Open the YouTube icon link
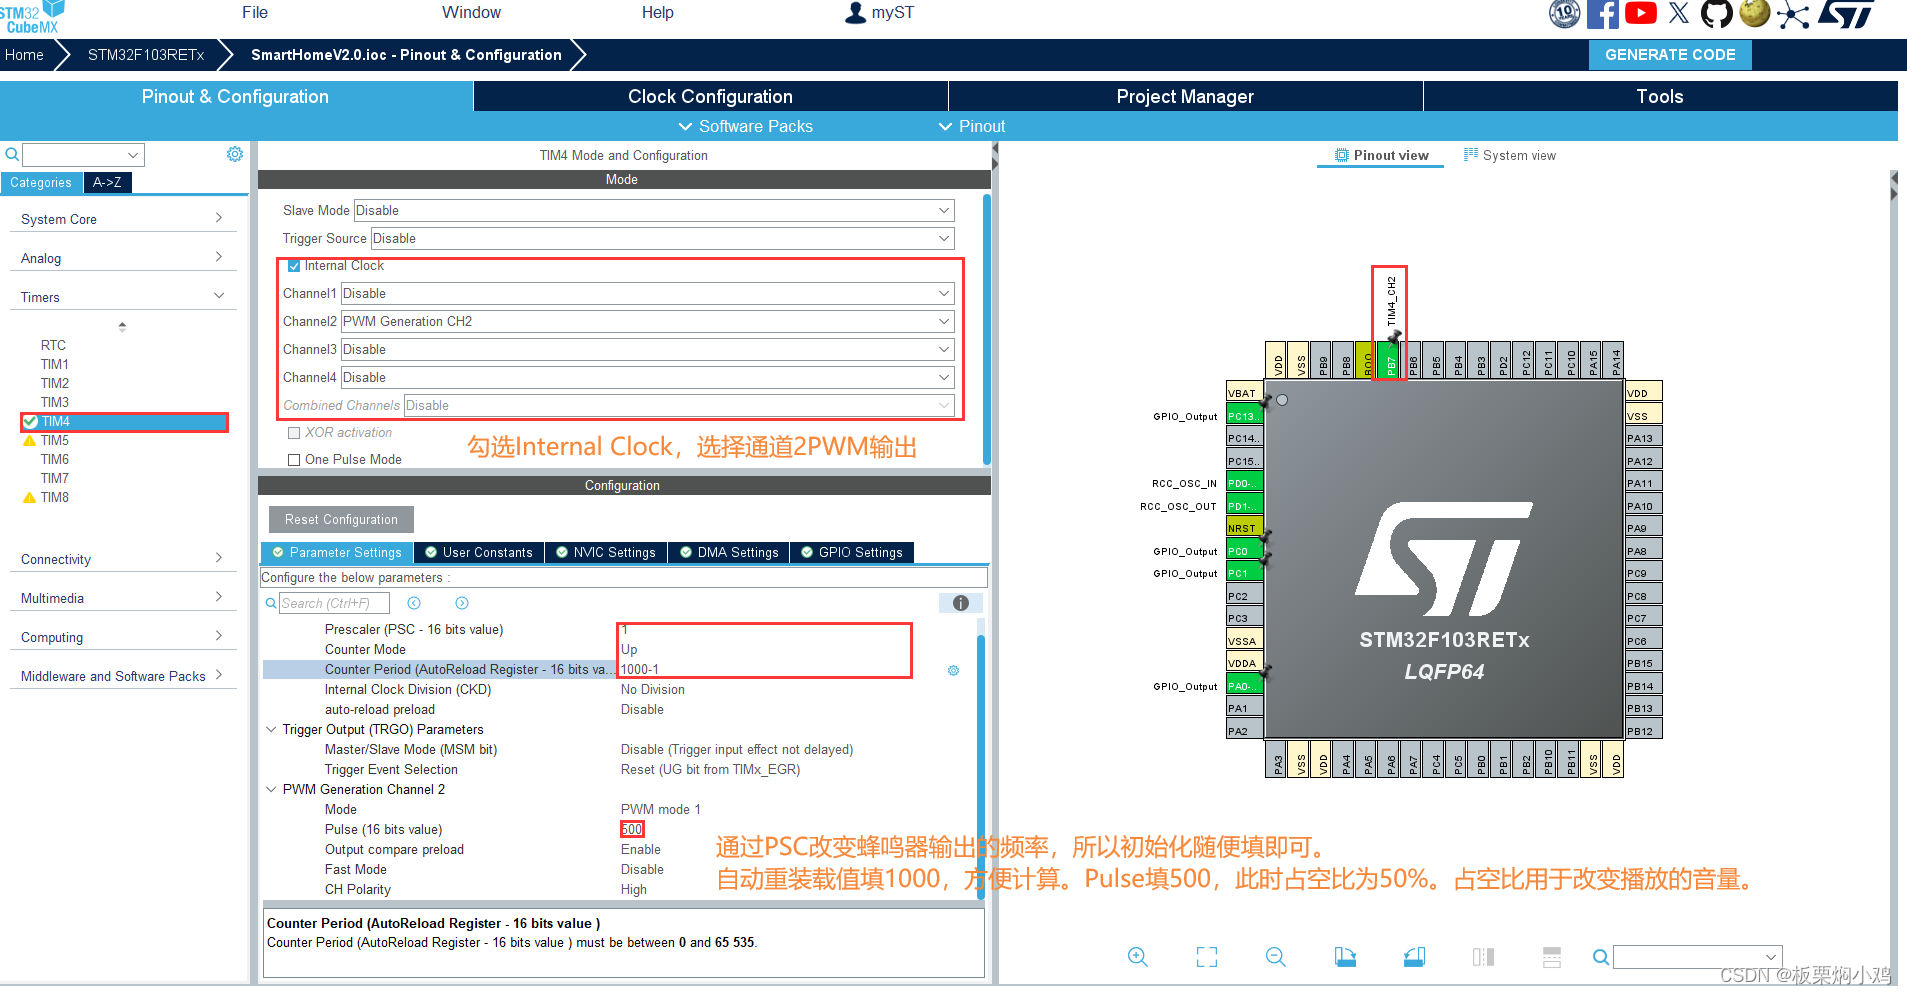The width and height of the screenshot is (1907, 994). tap(1641, 13)
